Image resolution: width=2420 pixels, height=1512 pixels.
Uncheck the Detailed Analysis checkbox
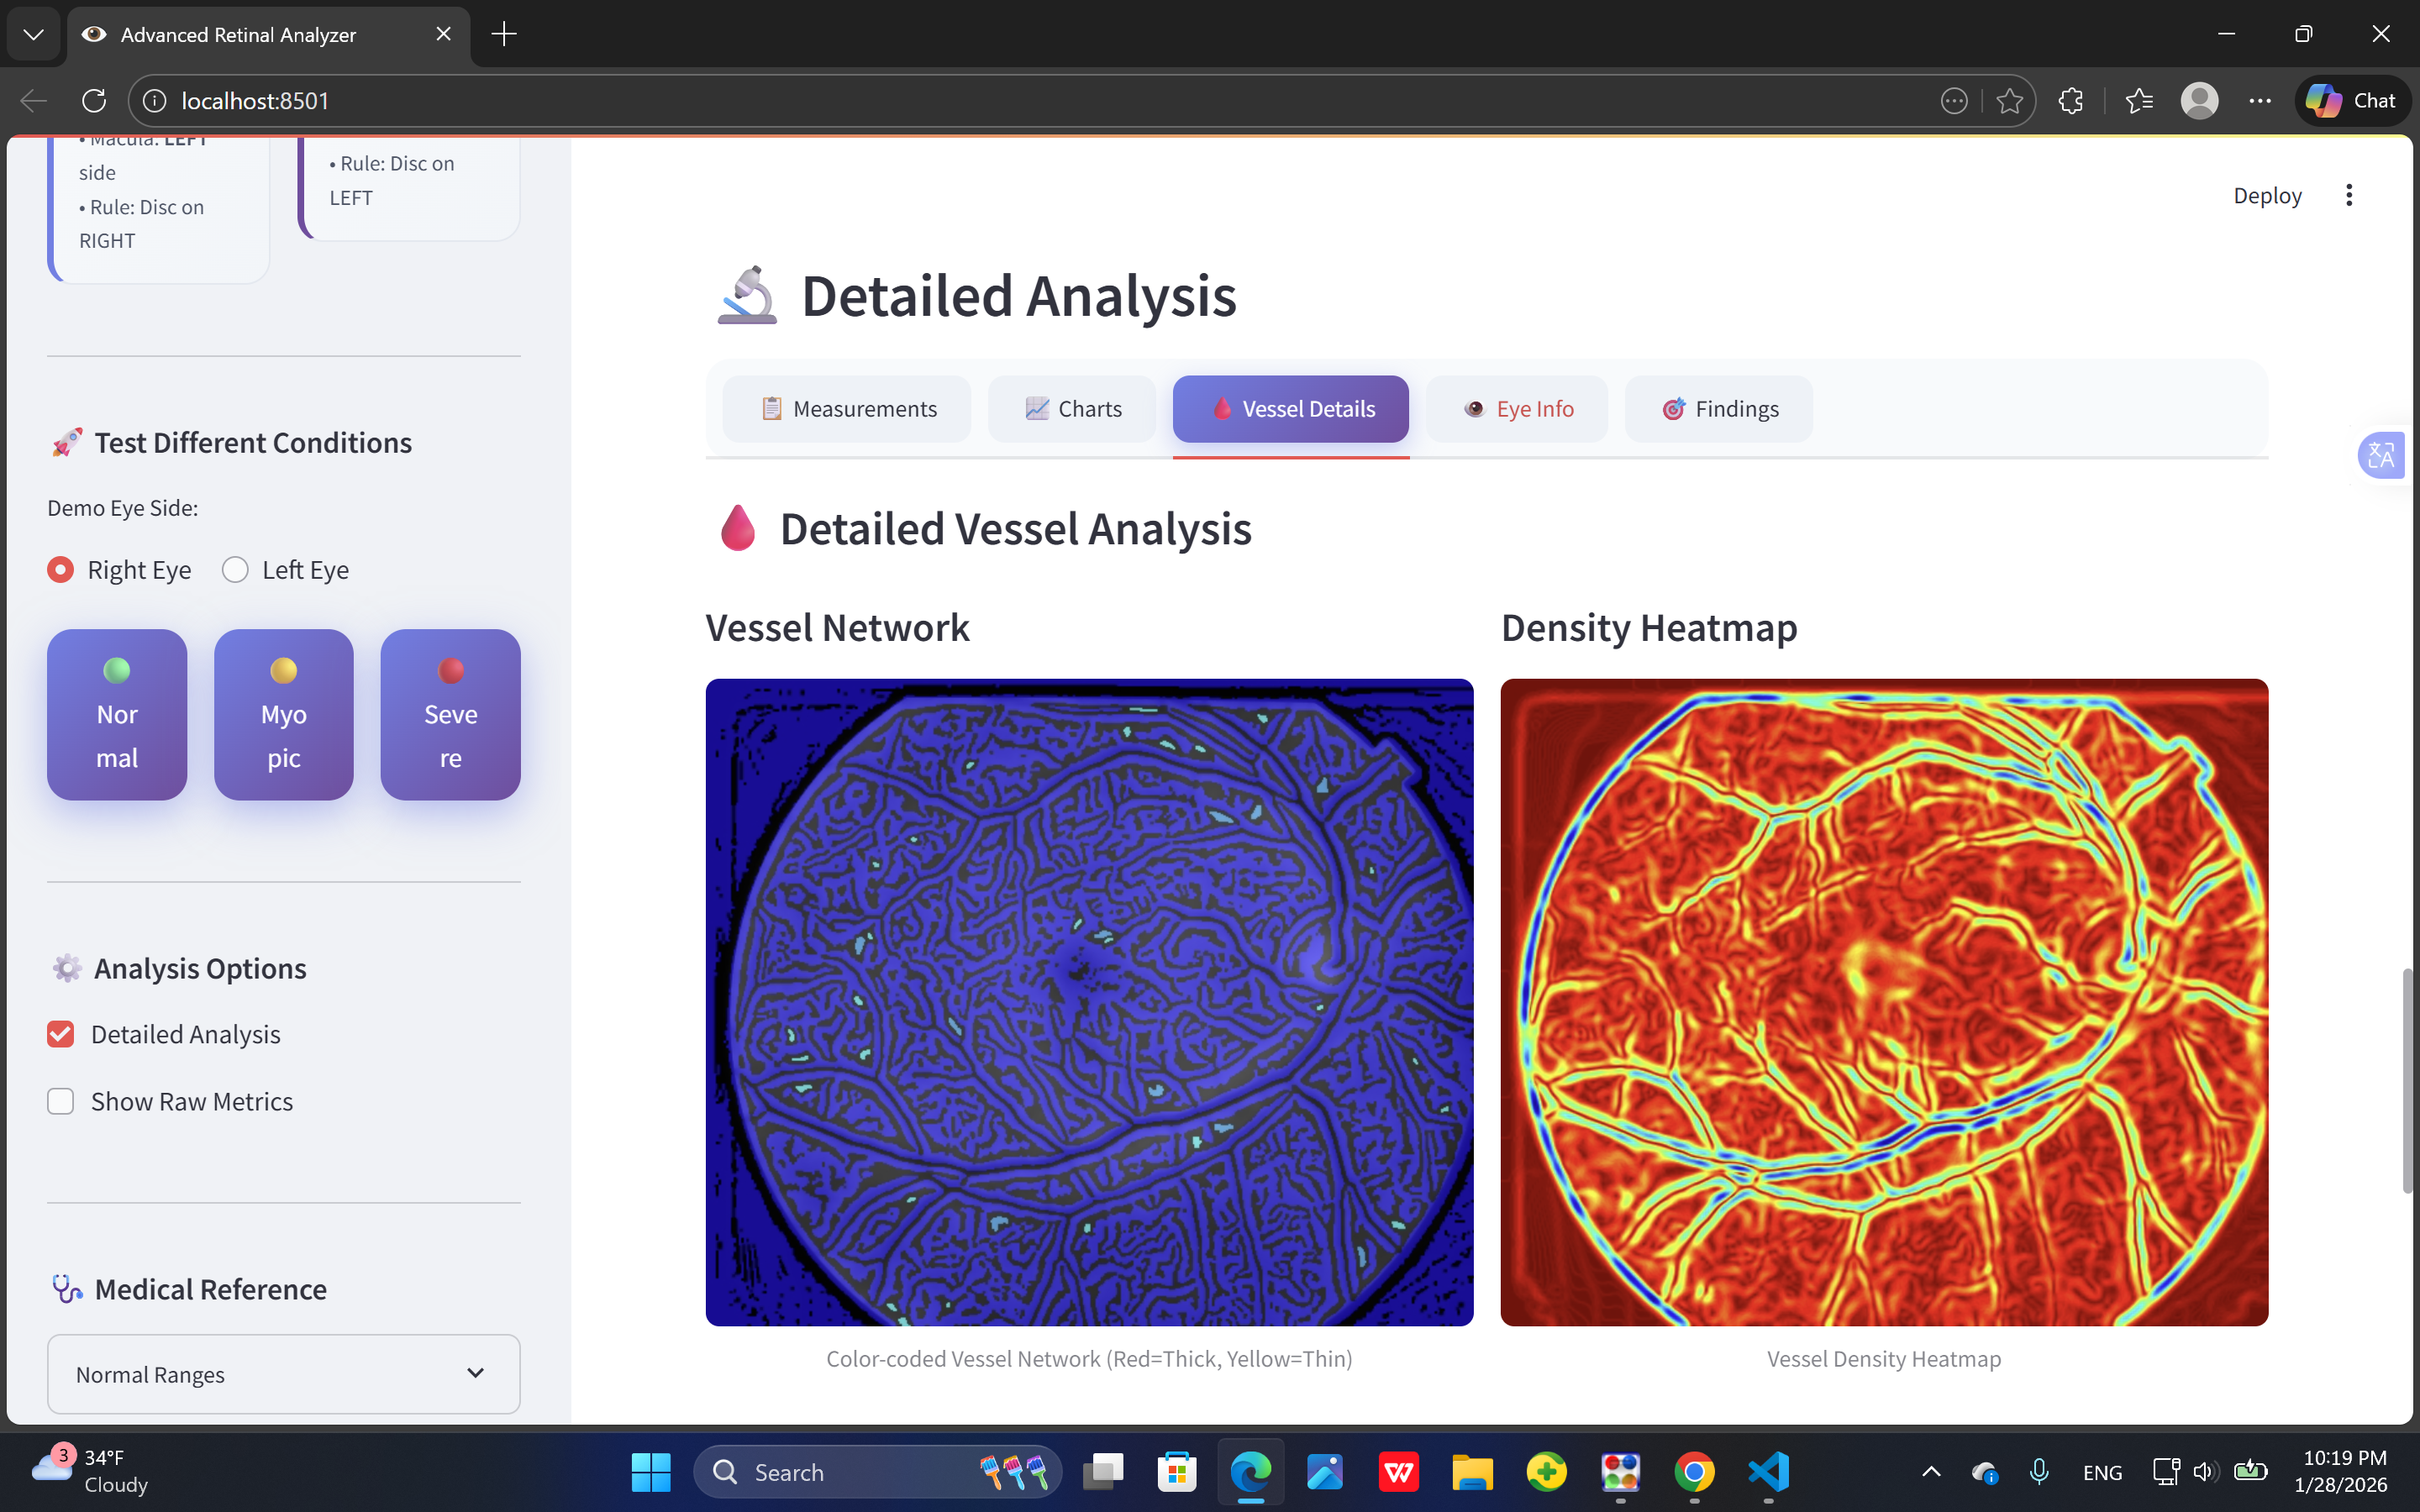coord(61,1034)
